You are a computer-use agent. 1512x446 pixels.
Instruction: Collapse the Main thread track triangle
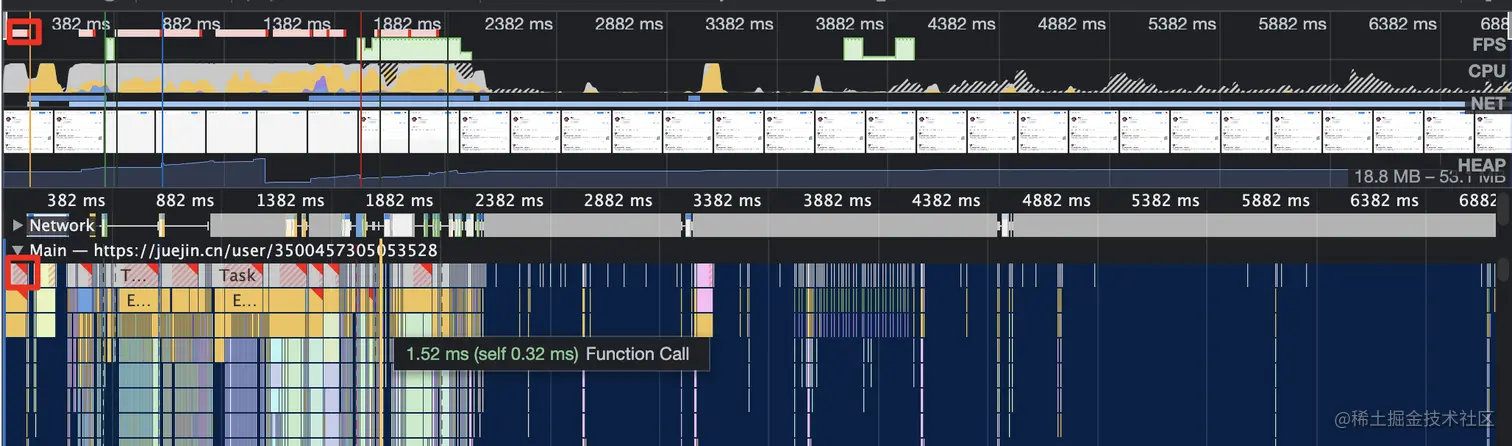click(x=17, y=250)
